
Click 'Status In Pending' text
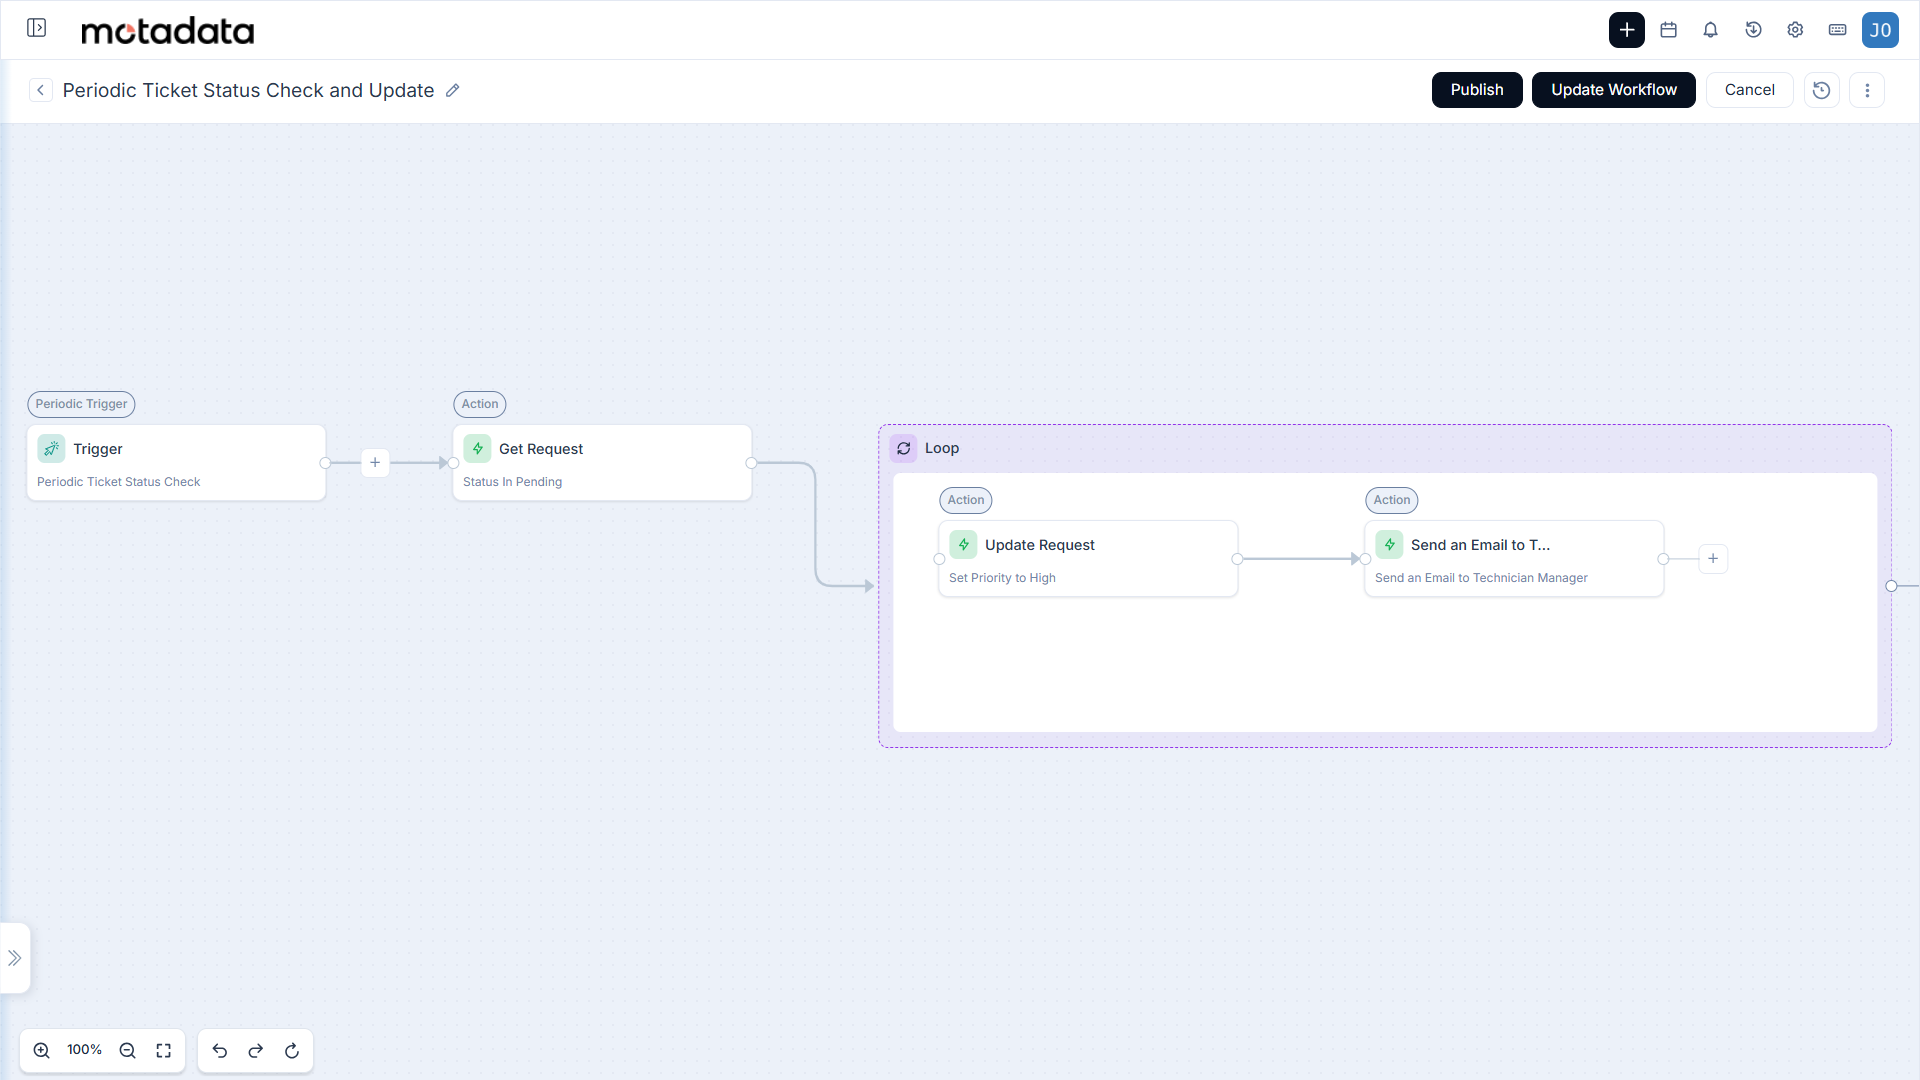[512, 482]
